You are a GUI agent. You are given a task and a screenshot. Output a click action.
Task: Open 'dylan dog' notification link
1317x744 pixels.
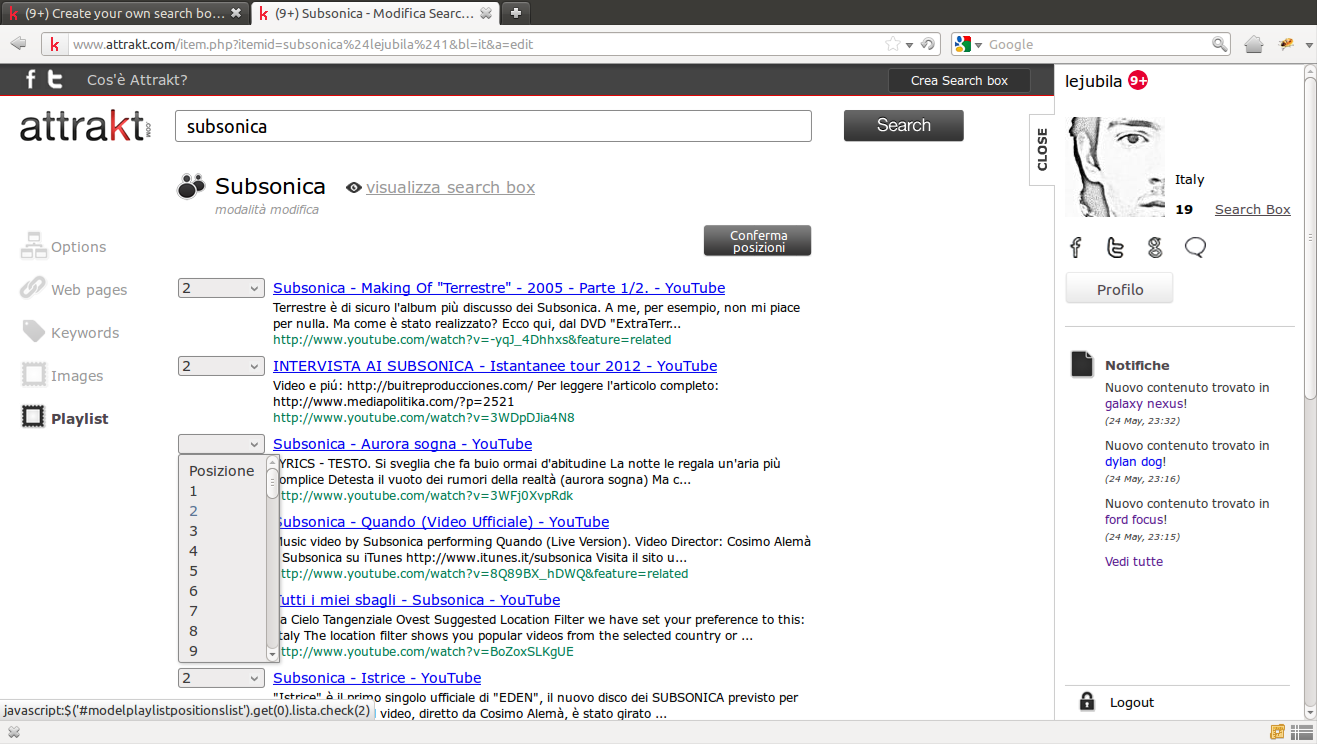[1134, 462]
